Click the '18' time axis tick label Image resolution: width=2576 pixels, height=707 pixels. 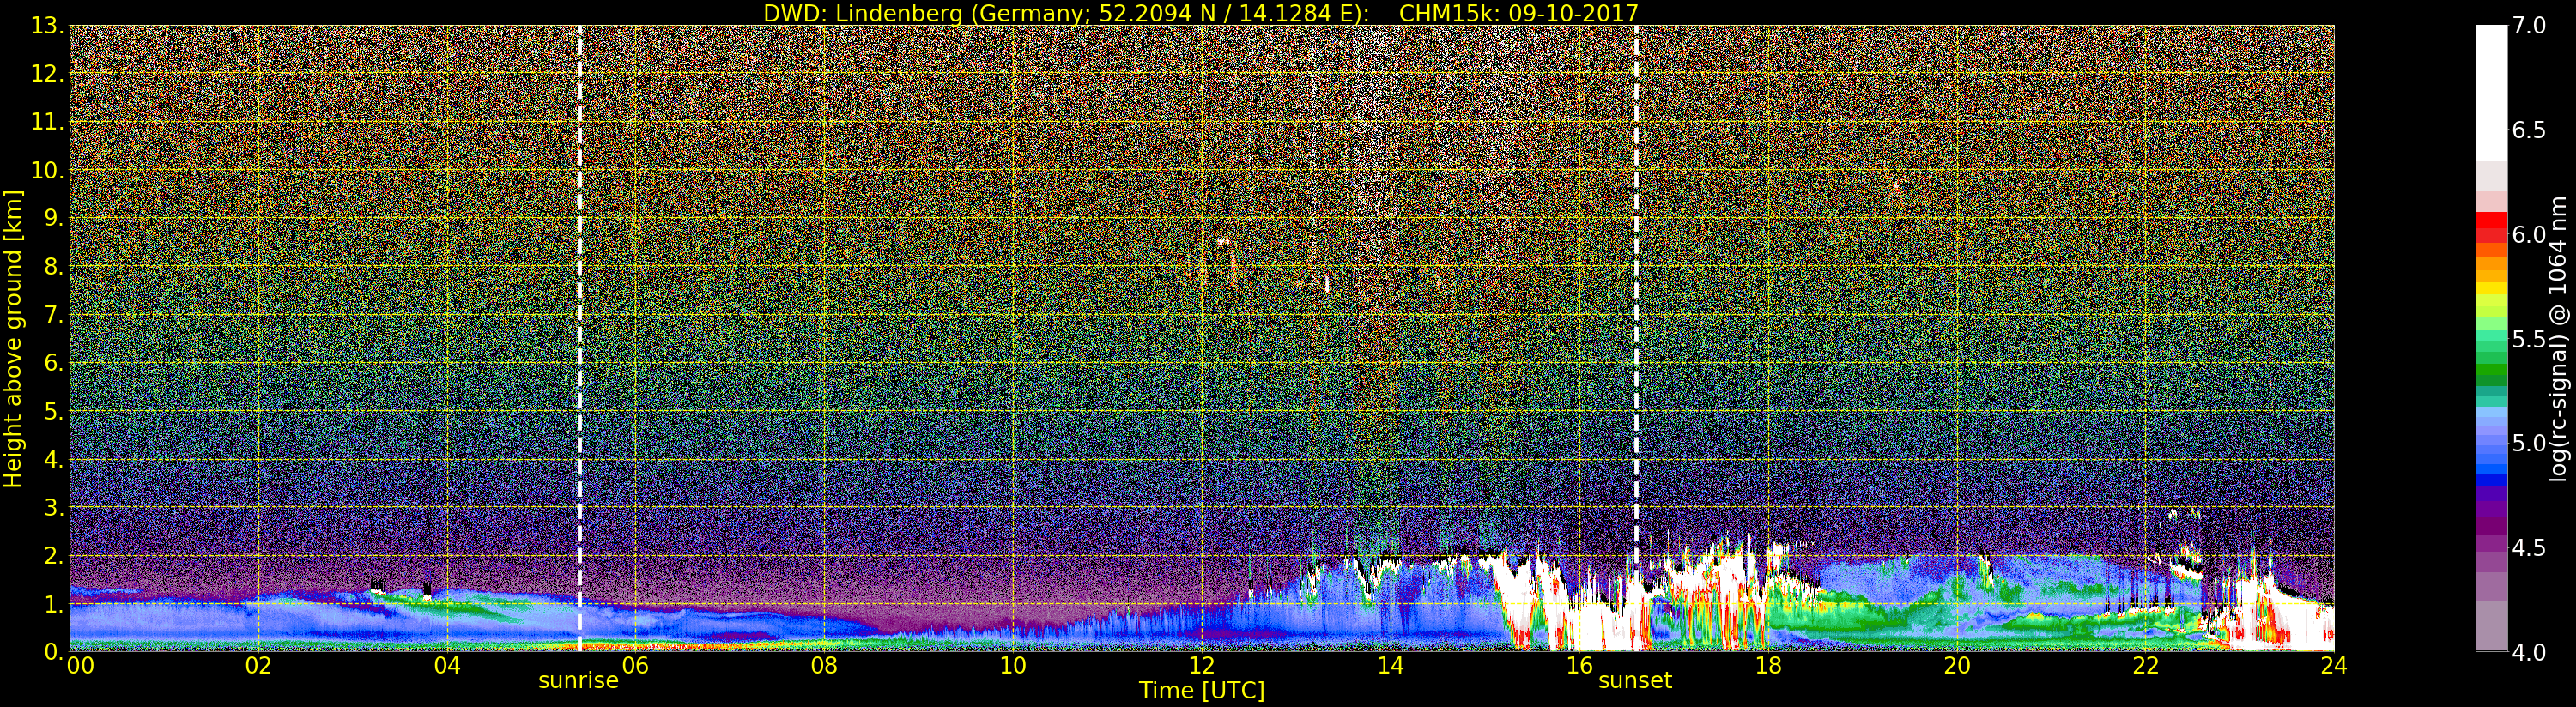click(1768, 666)
